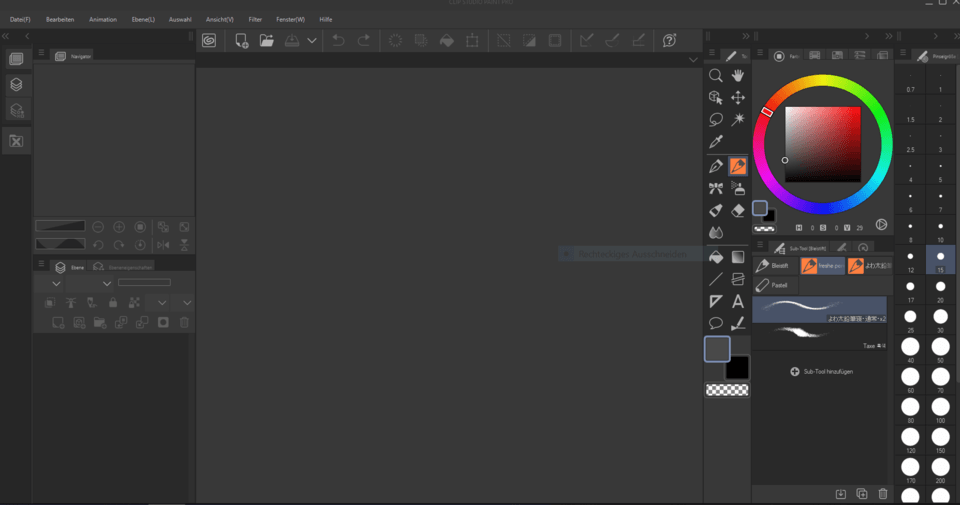The image size is (960, 505).
Task: Select black sub color swatch in tool palette
Action: [x=738, y=367]
